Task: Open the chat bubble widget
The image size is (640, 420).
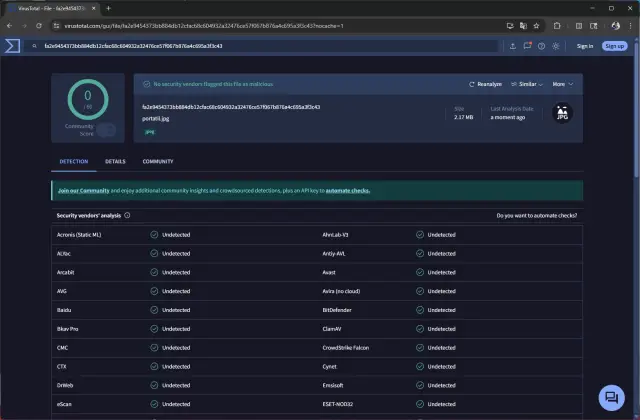Action: (x=609, y=396)
